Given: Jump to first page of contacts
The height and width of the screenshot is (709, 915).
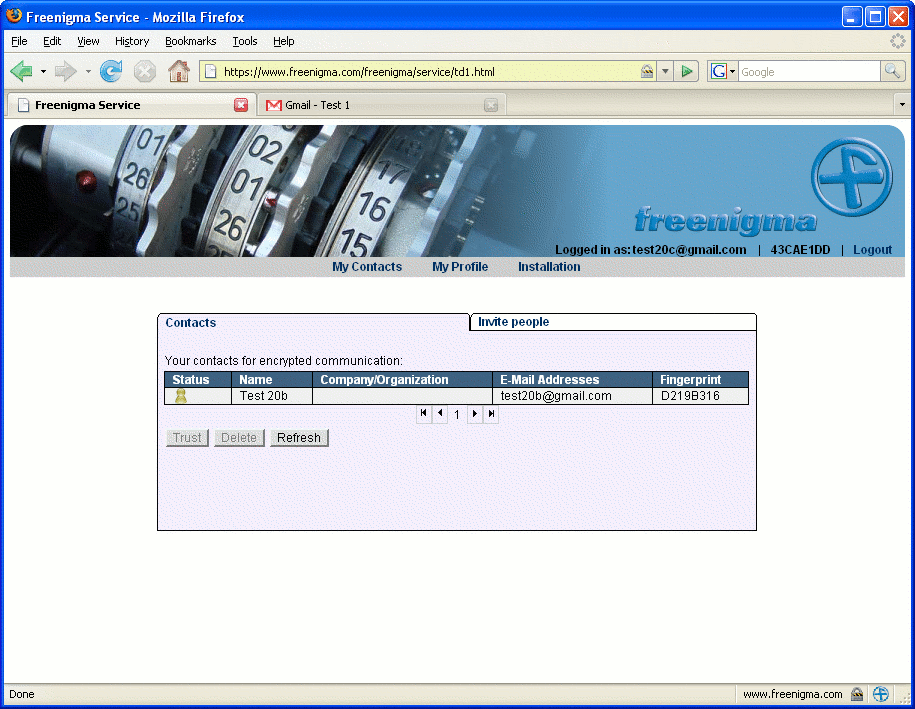Looking at the screenshot, I should [x=424, y=414].
